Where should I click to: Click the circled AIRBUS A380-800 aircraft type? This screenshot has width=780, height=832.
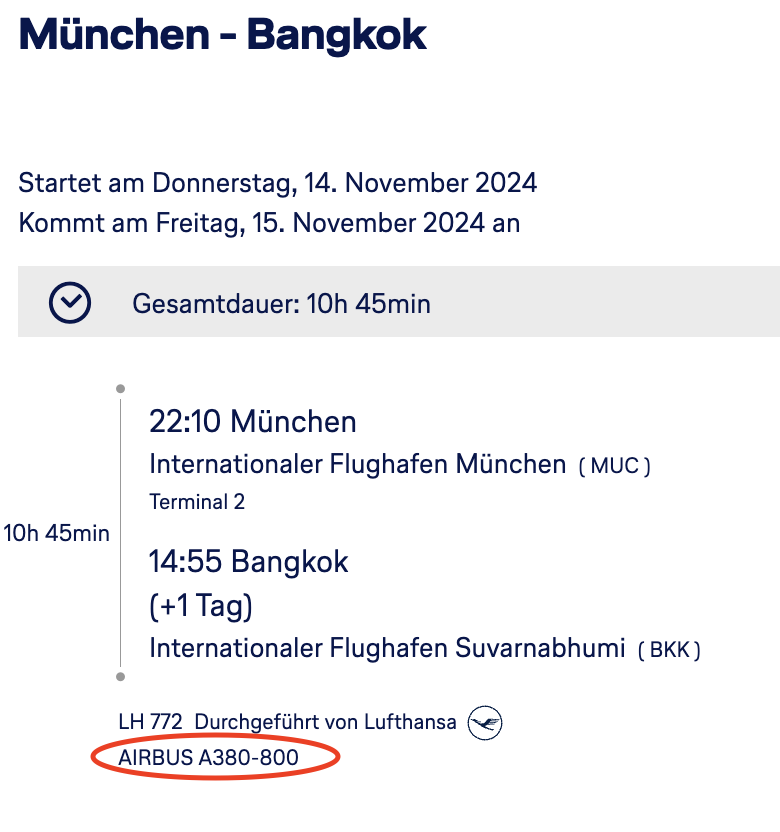[x=208, y=758]
